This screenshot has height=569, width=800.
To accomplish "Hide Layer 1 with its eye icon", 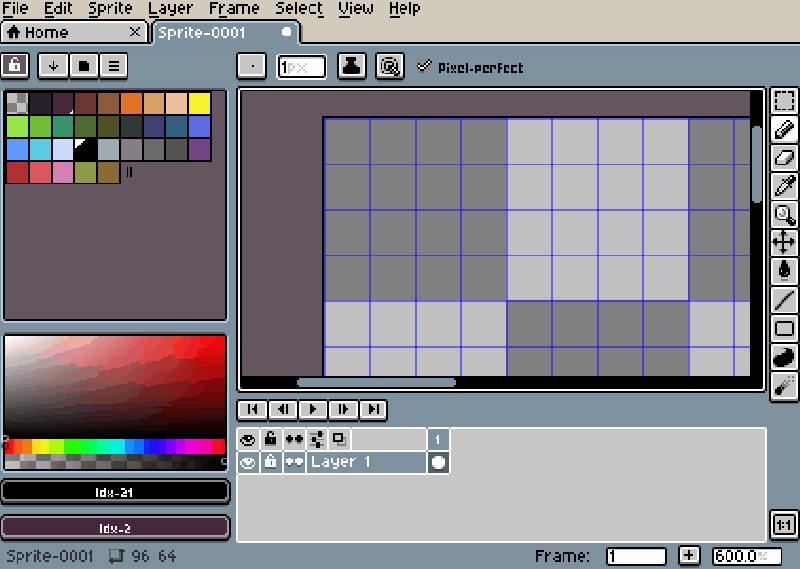I will pyautogui.click(x=248, y=462).
